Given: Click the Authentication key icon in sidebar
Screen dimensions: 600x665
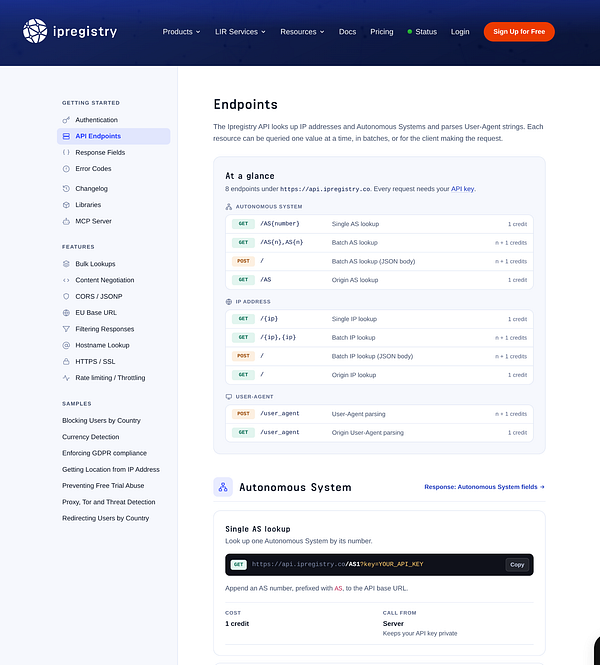Looking at the screenshot, I should (x=66, y=120).
